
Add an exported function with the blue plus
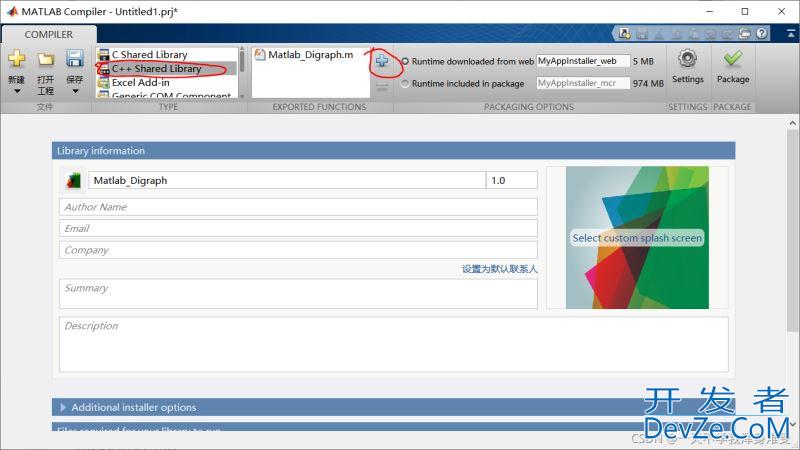pyautogui.click(x=382, y=61)
